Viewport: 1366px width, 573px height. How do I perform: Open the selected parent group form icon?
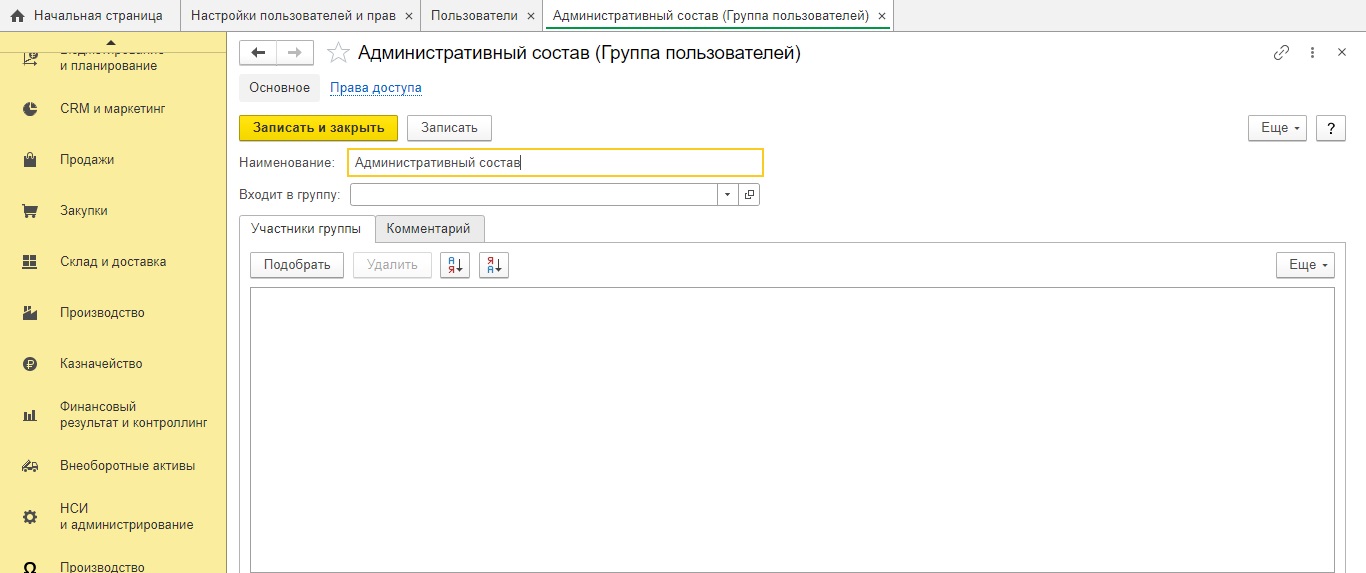point(749,194)
